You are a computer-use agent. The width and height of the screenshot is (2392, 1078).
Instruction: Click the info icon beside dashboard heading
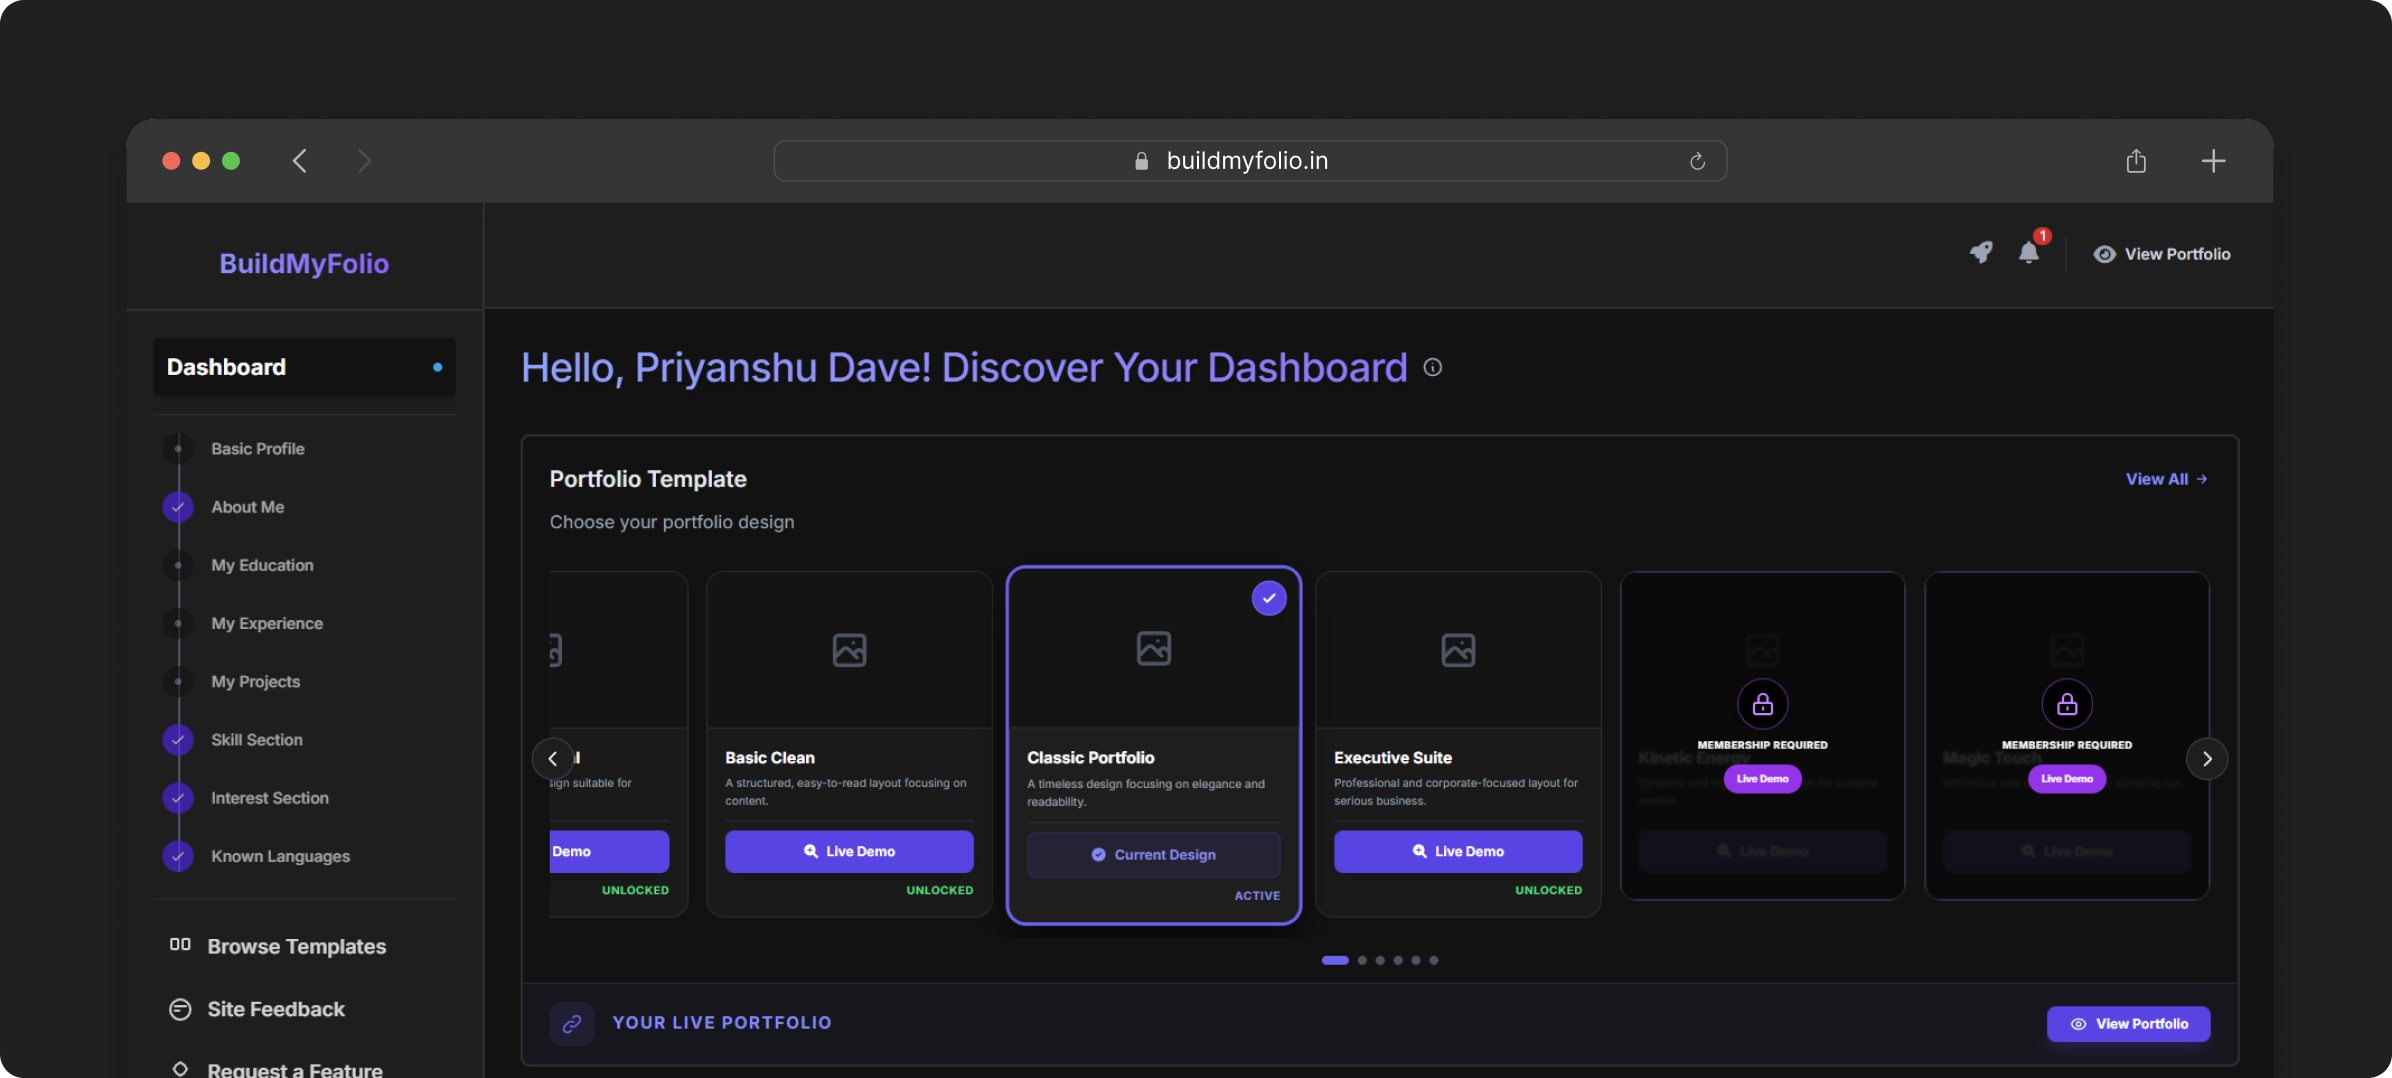(x=1432, y=368)
